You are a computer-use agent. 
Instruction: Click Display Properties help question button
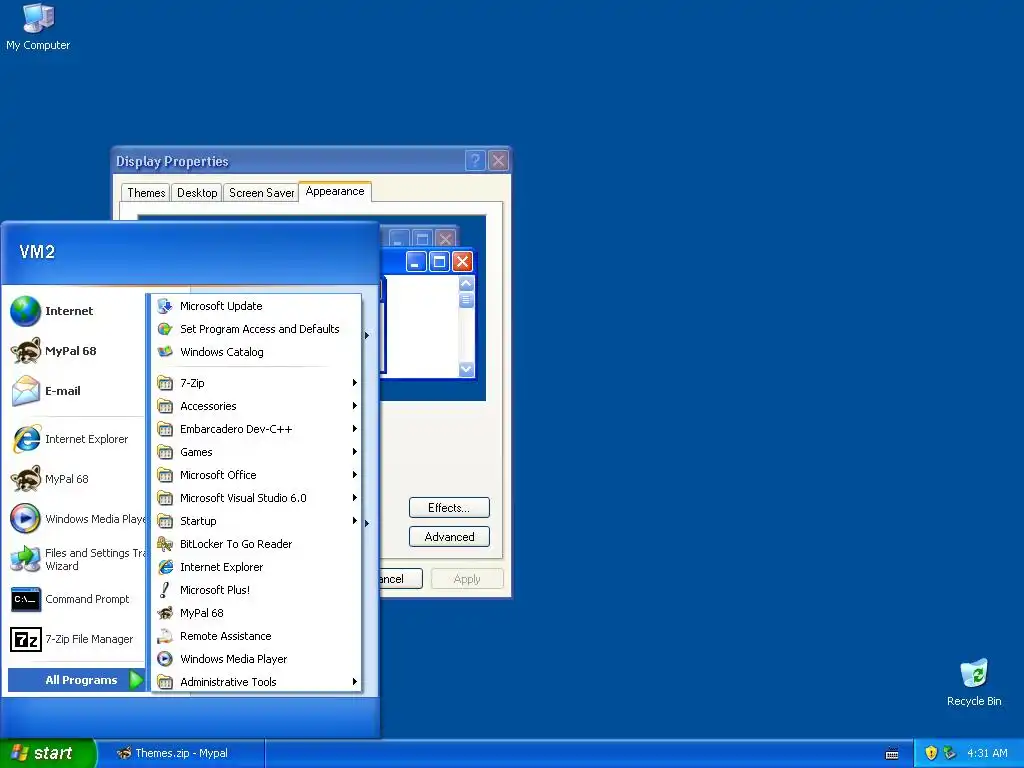tap(475, 161)
